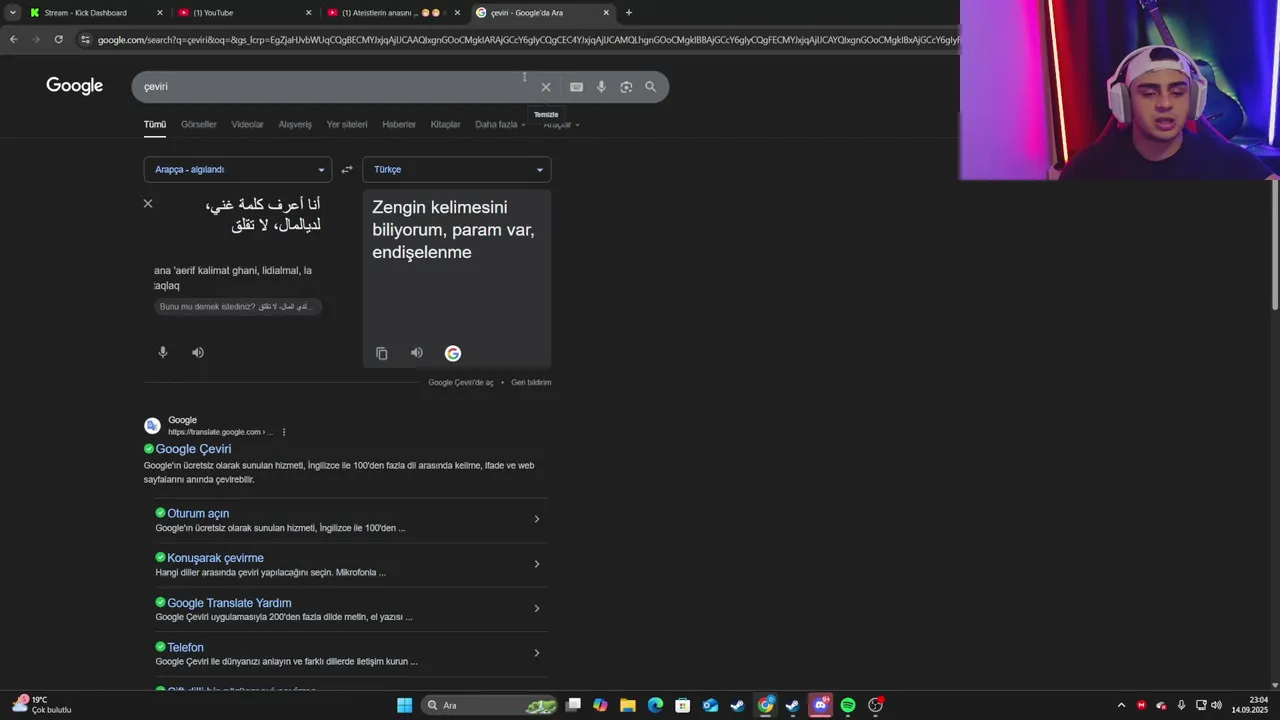1280x720 pixels.
Task: Switch to the (1) YouTube tab
Action: coord(243,13)
